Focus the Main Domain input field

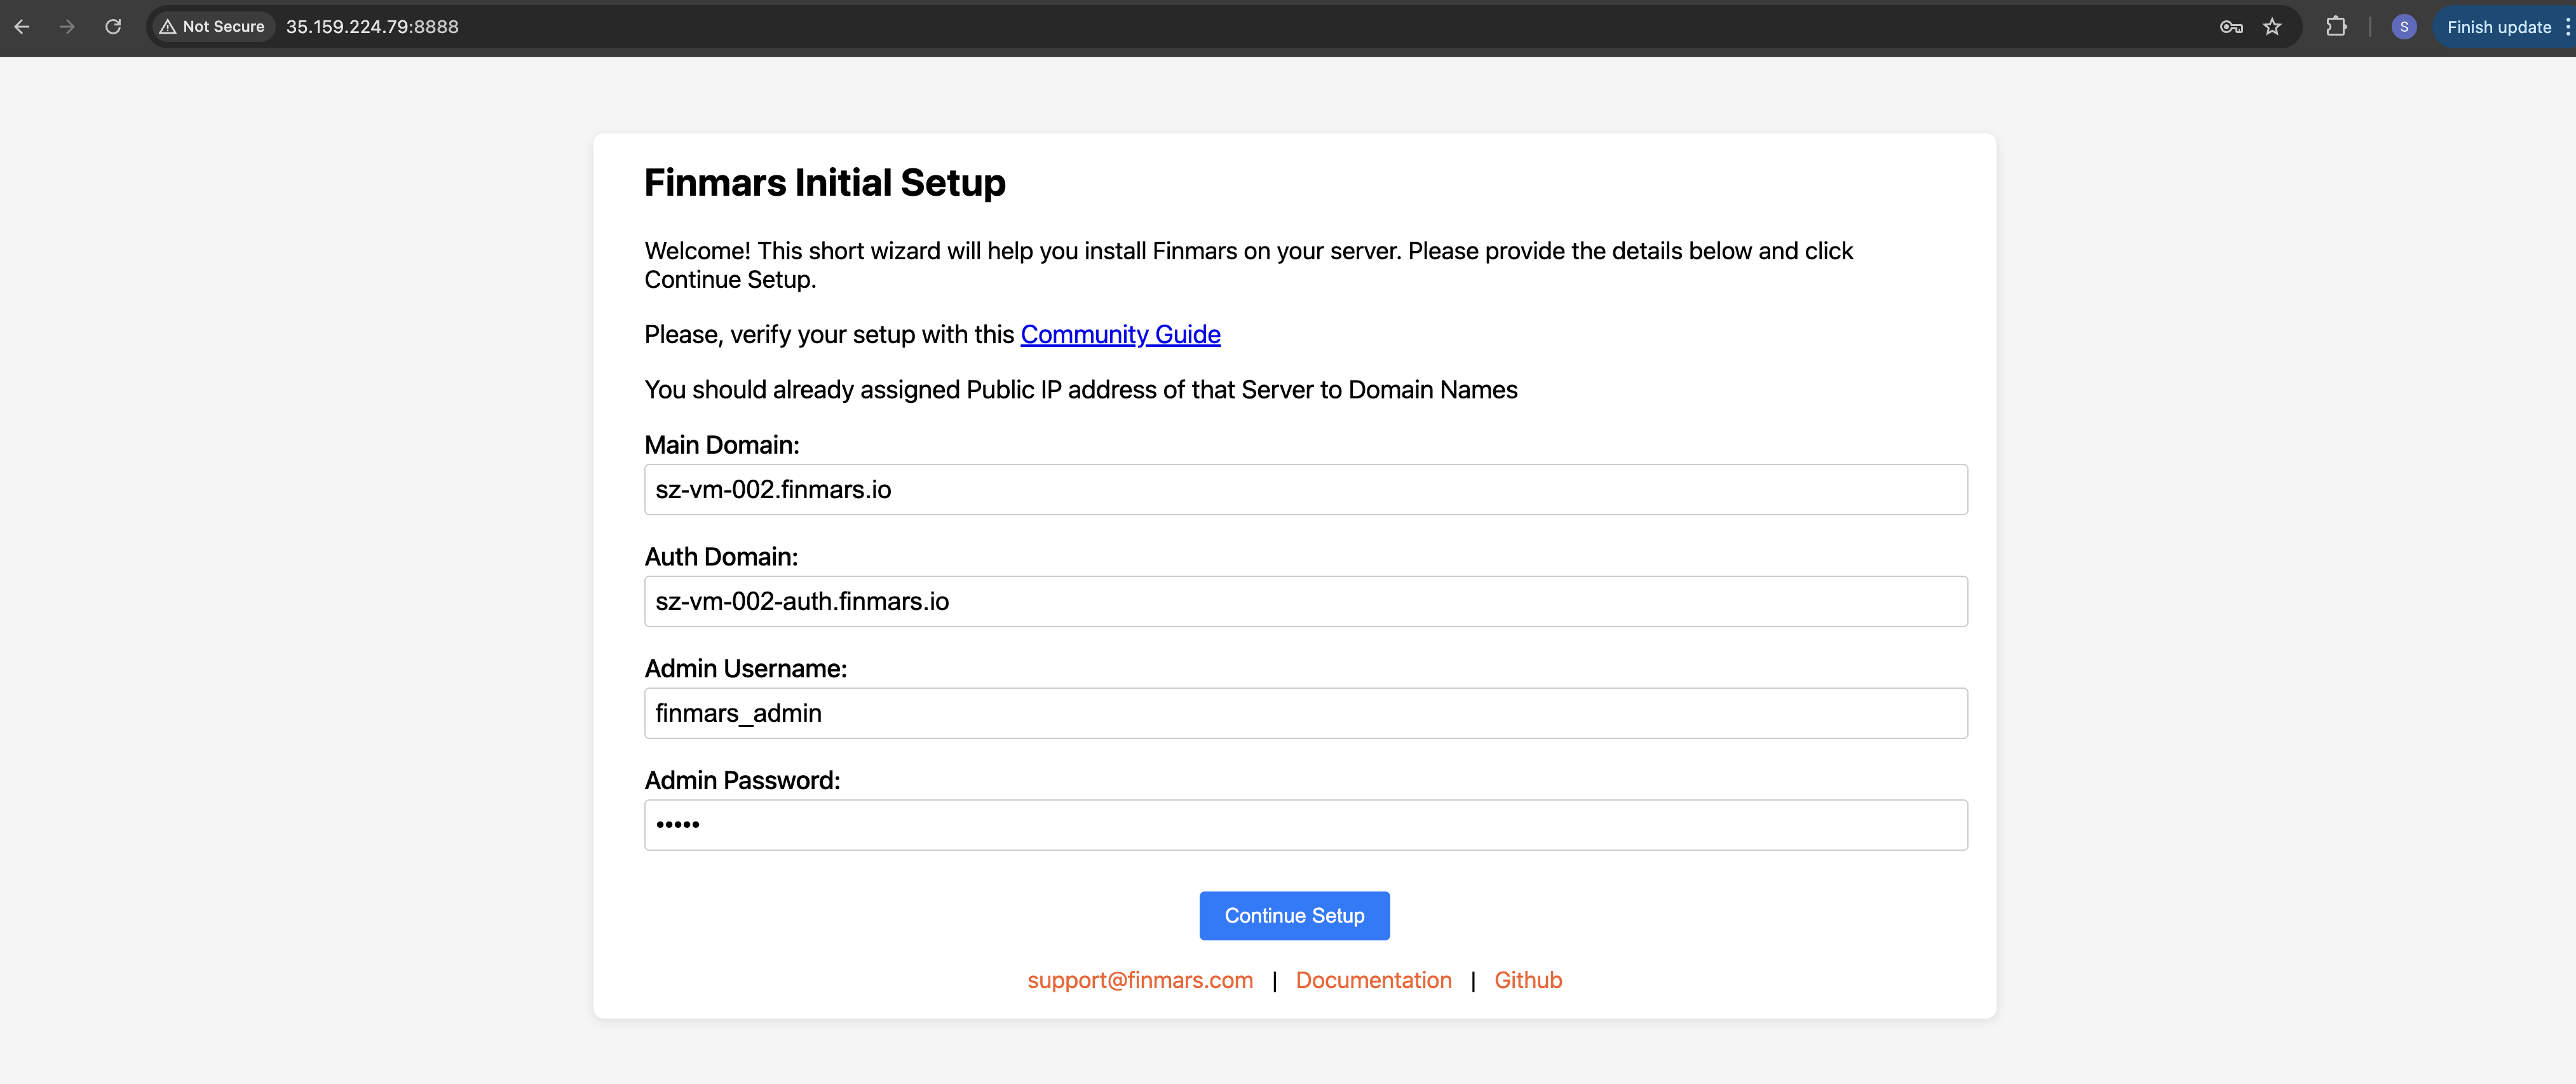point(1306,489)
